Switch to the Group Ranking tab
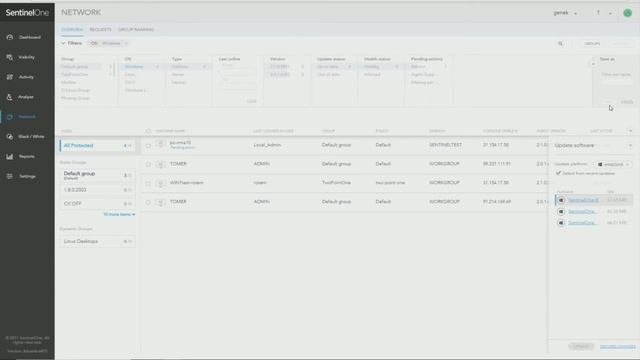Screen dimensions: 640x360 136,30
